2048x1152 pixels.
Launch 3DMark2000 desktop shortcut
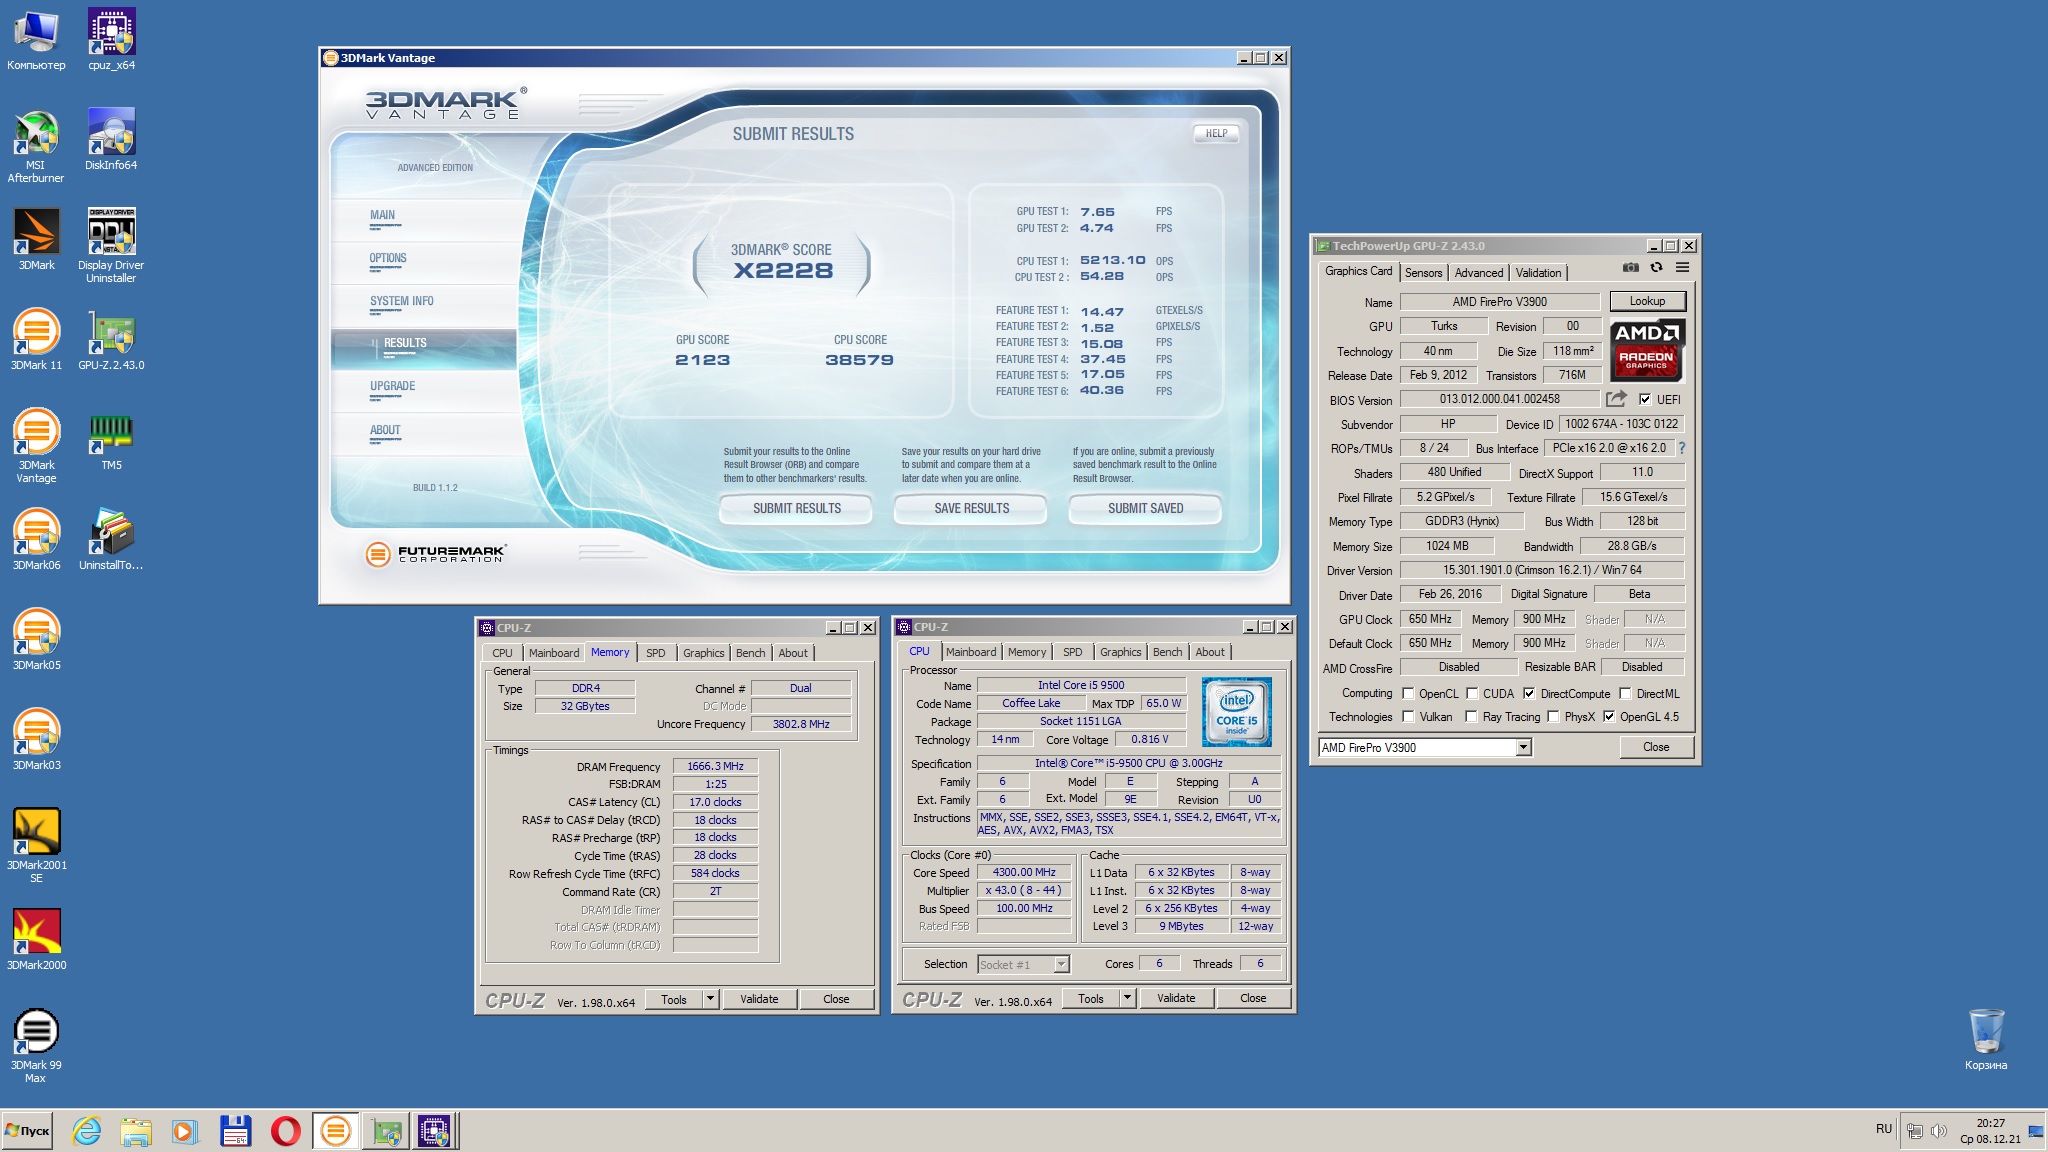(36, 940)
